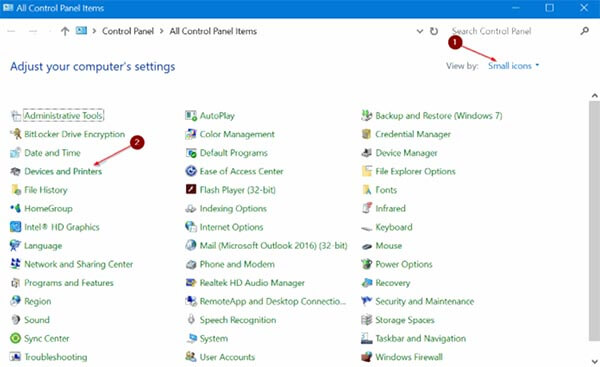
Task: Click the Power Options icon
Action: (x=367, y=264)
